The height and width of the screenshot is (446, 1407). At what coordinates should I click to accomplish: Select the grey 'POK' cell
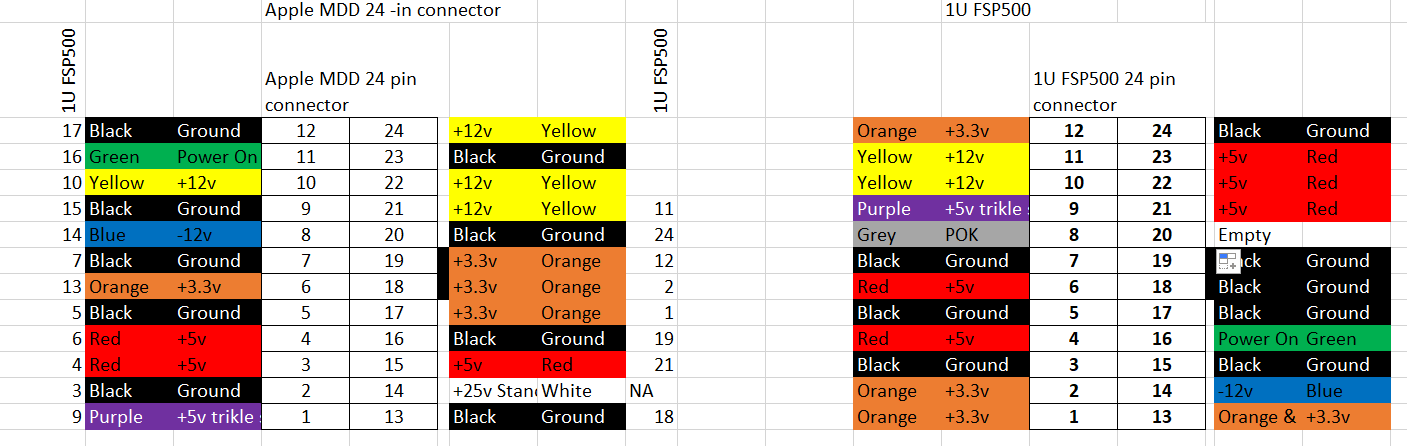tap(985, 235)
